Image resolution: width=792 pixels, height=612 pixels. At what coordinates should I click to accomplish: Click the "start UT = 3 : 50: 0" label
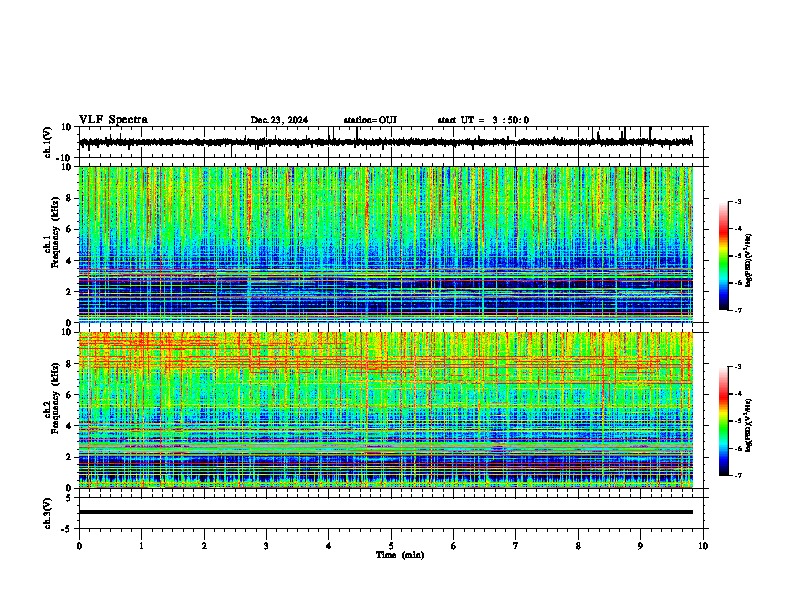pos(483,120)
